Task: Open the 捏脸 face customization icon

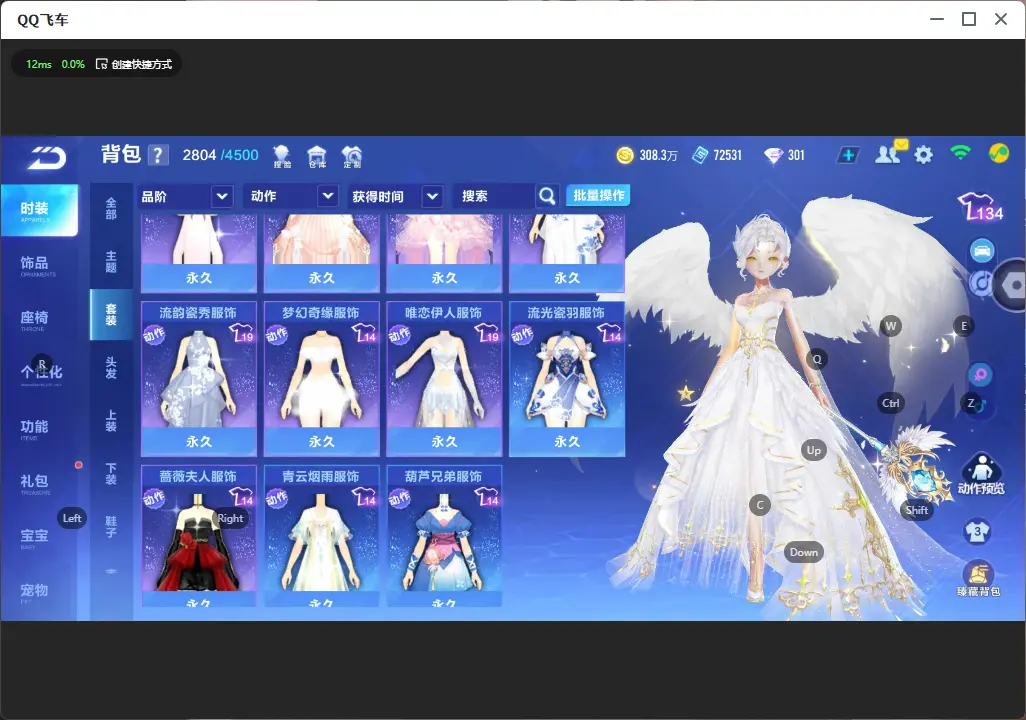Action: (282, 156)
